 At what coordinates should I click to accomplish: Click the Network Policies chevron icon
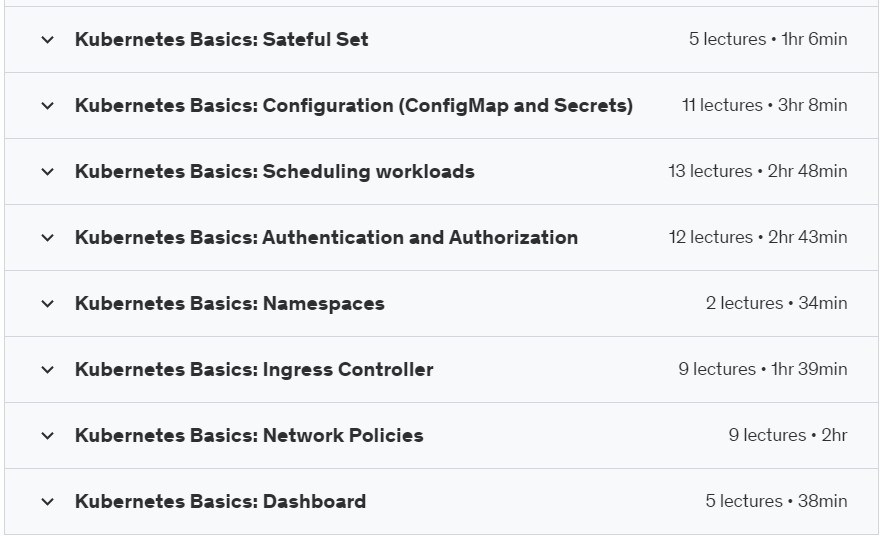[48, 436]
